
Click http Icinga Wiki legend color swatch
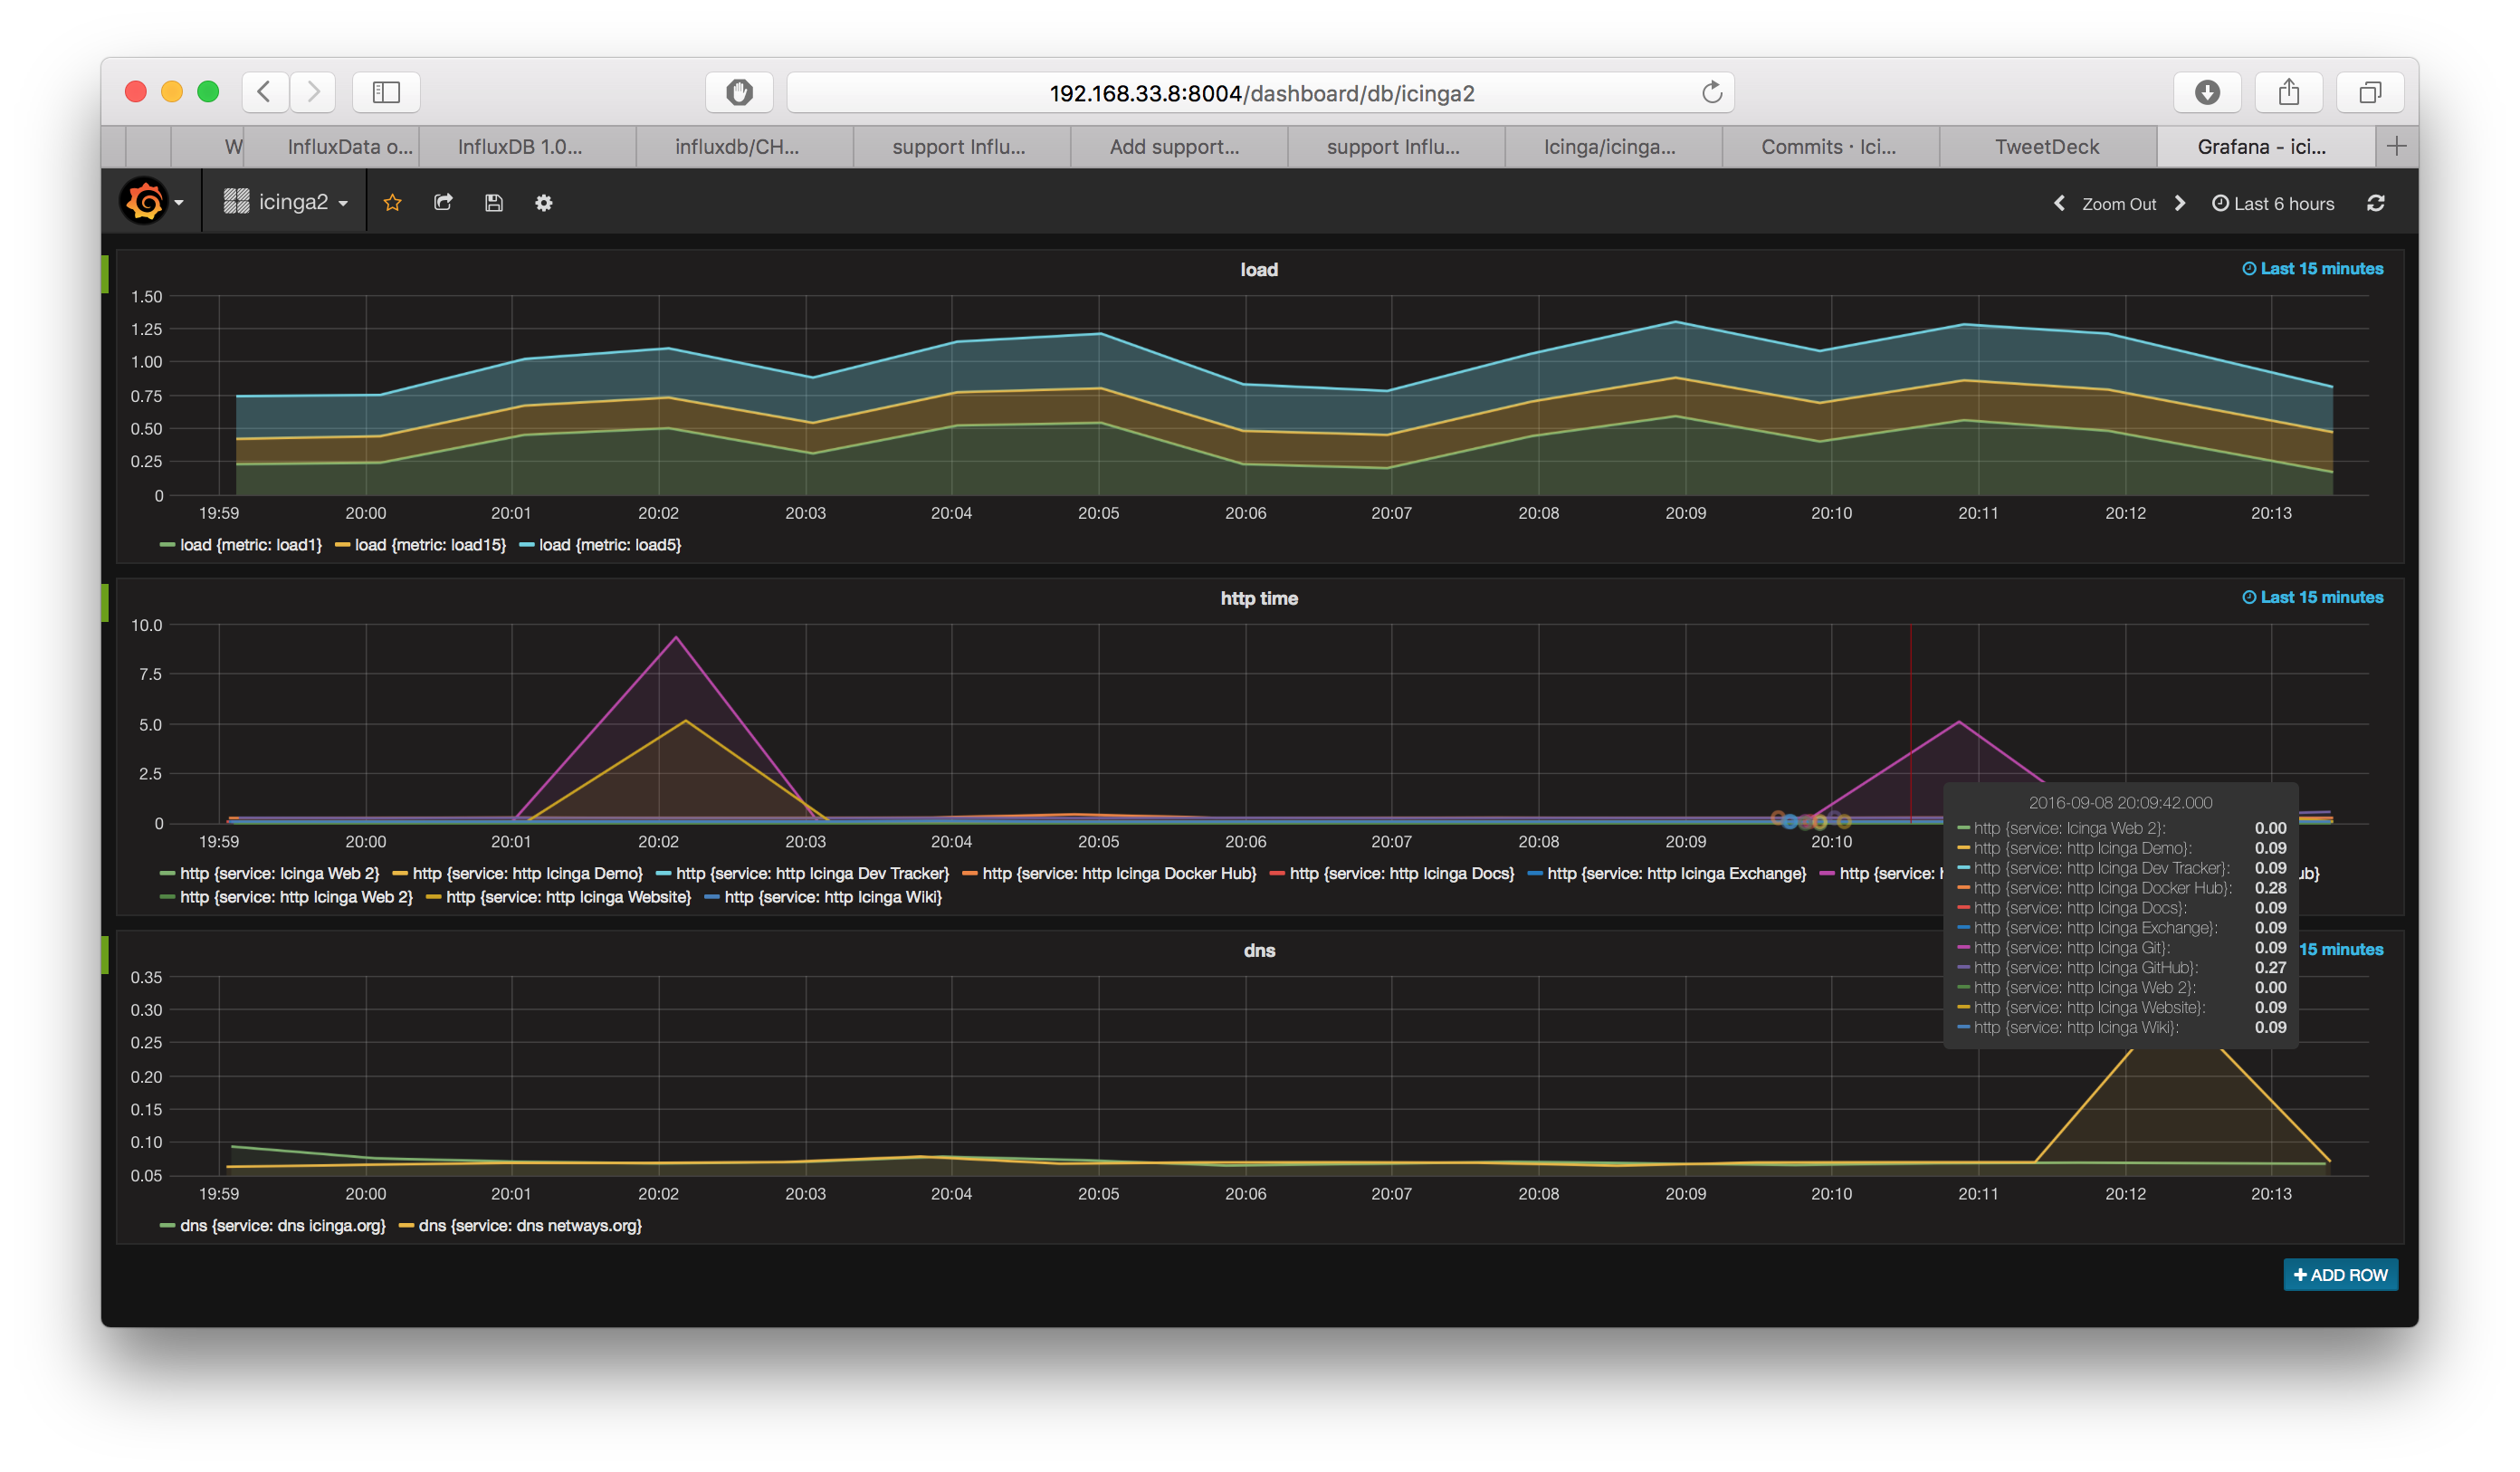coord(712,897)
